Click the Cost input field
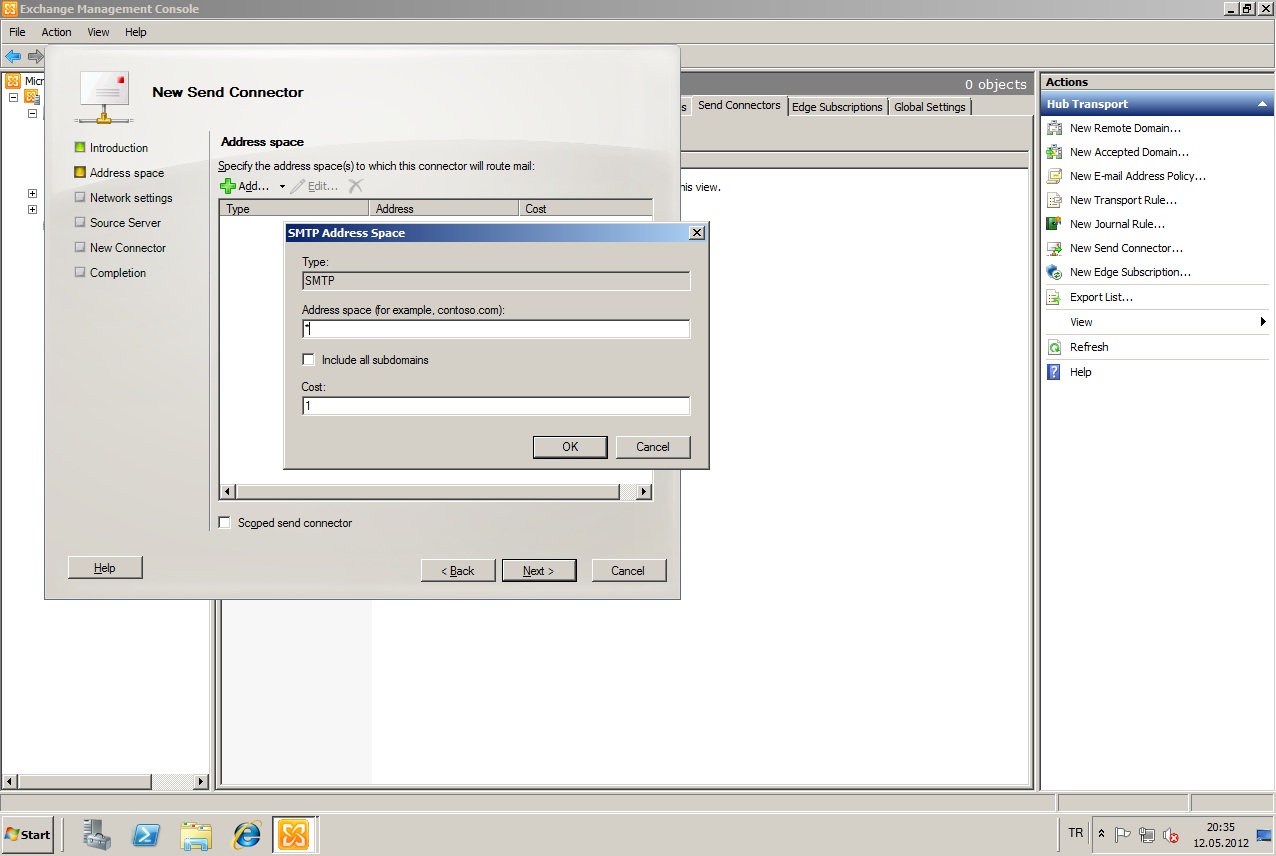This screenshot has height=856, width=1276. point(495,406)
